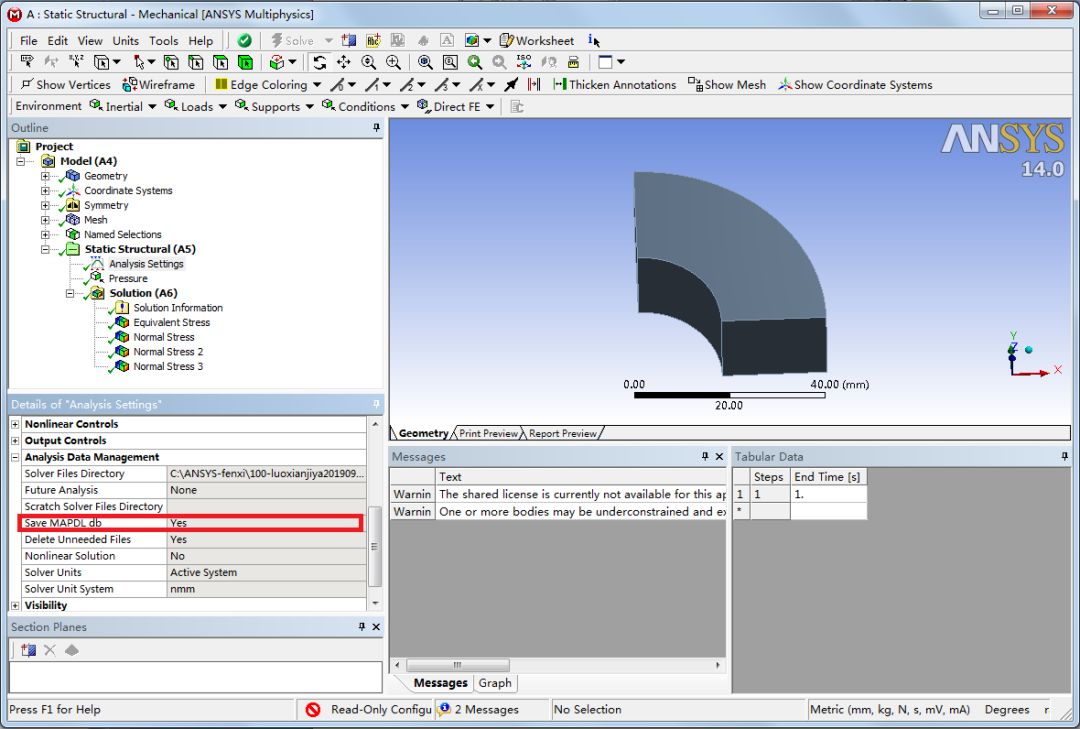Viewport: 1080px width, 729px height.
Task: Click the Rotate view tool
Action: pos(319,63)
